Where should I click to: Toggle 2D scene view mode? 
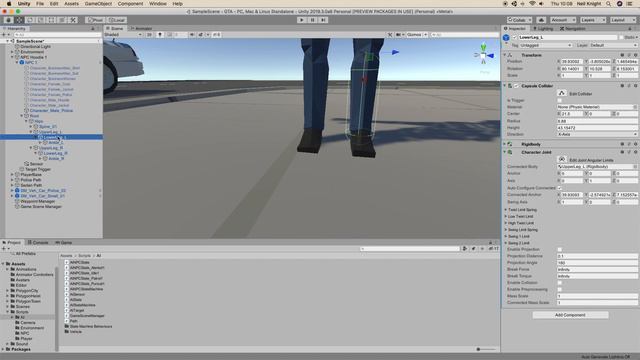click(149, 35)
